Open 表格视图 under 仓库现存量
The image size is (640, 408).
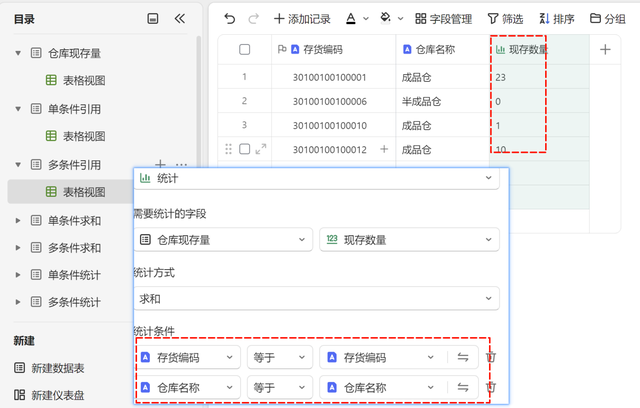point(75,80)
